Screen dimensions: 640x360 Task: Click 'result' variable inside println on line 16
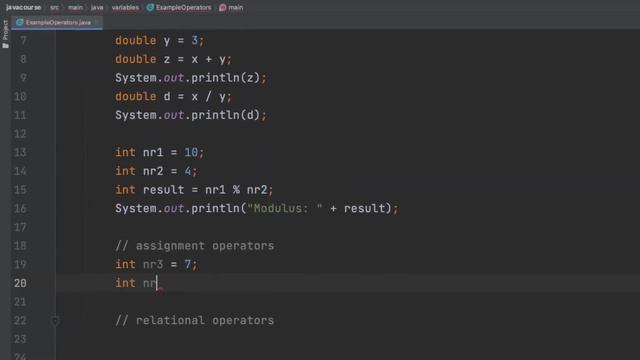click(x=364, y=209)
